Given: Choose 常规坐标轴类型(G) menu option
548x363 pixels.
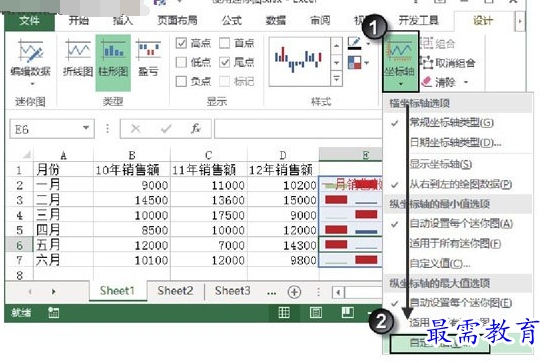Looking at the screenshot, I should (458, 123).
